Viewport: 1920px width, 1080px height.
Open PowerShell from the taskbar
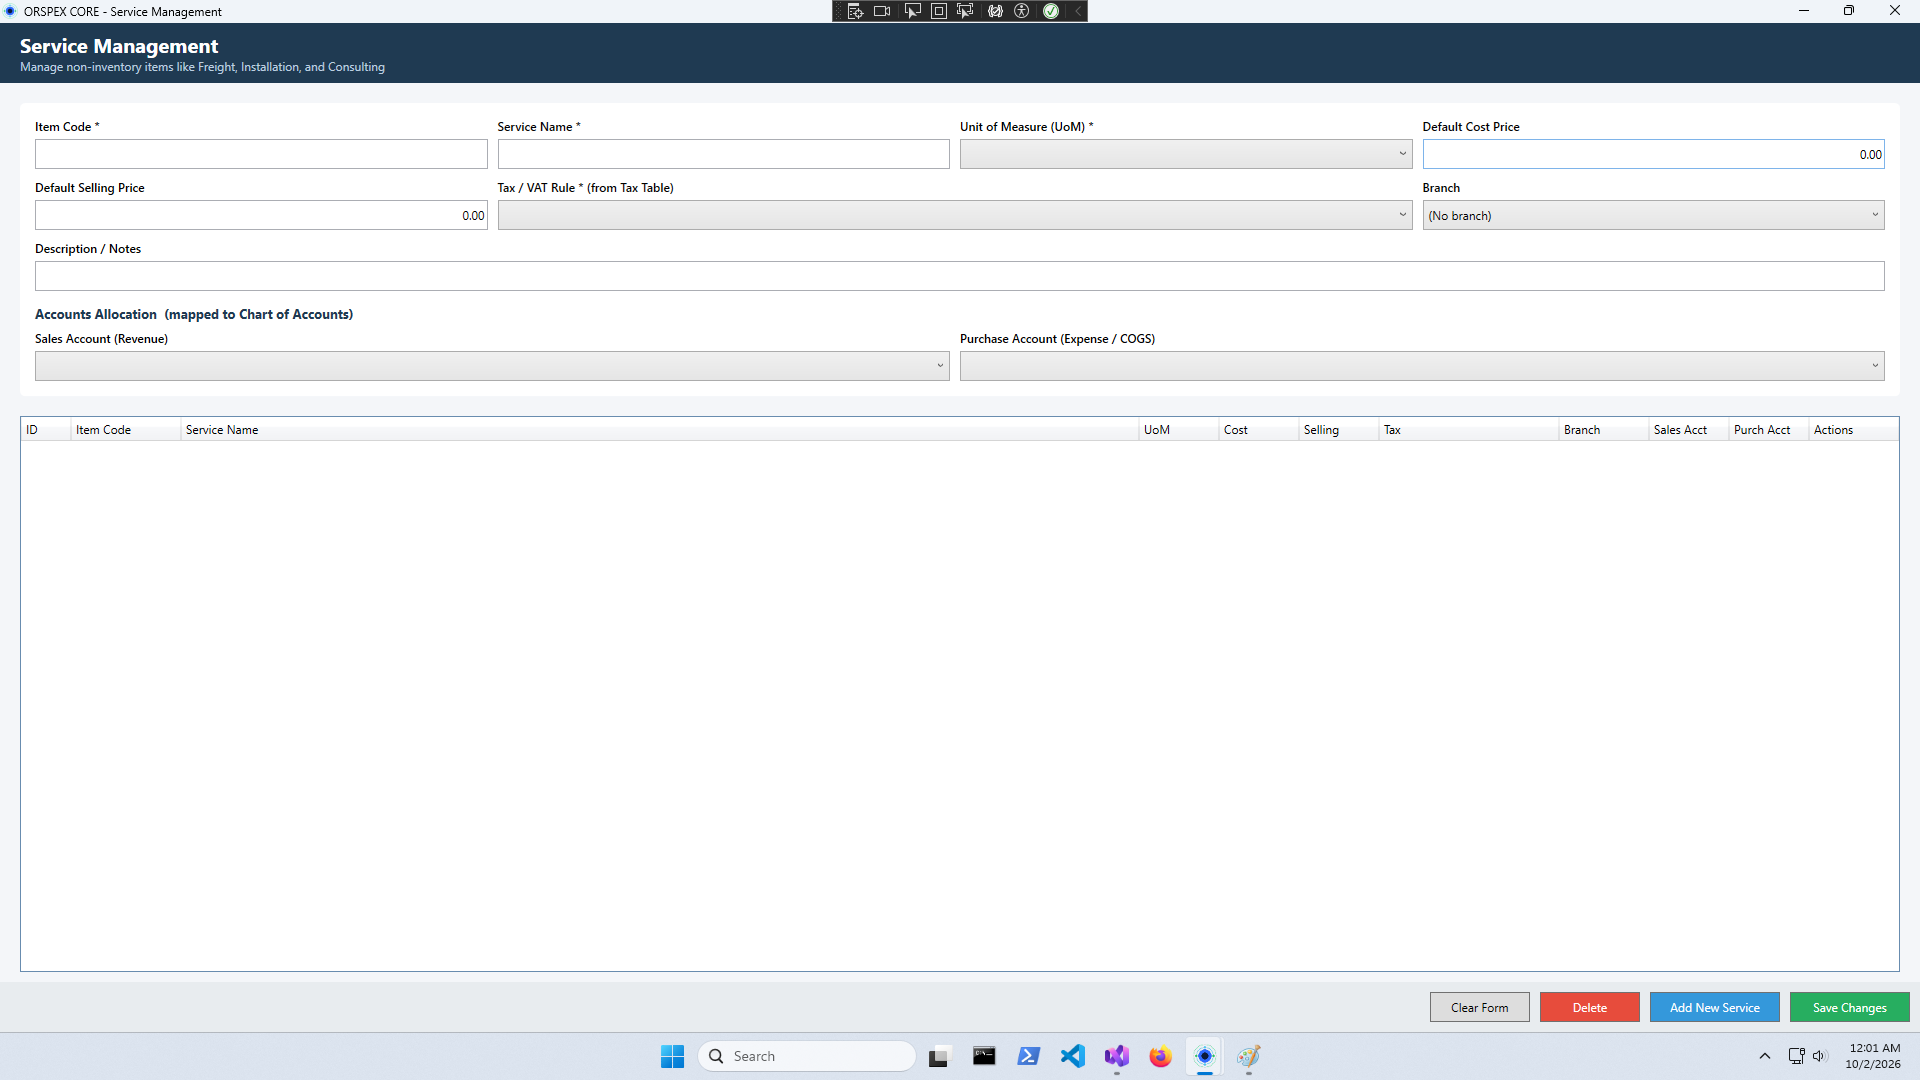click(1028, 1056)
